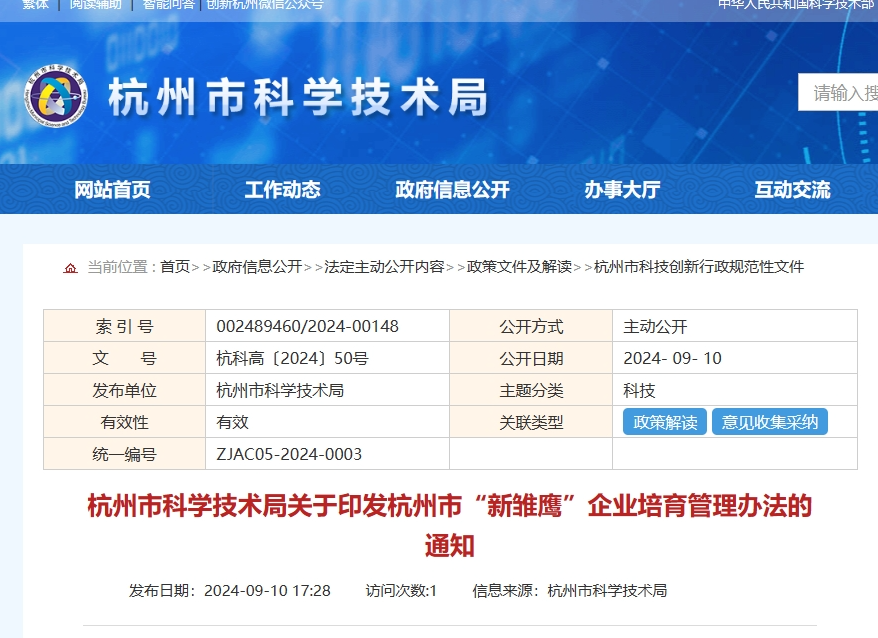Open 智能问答 in the top bar

click(168, 5)
